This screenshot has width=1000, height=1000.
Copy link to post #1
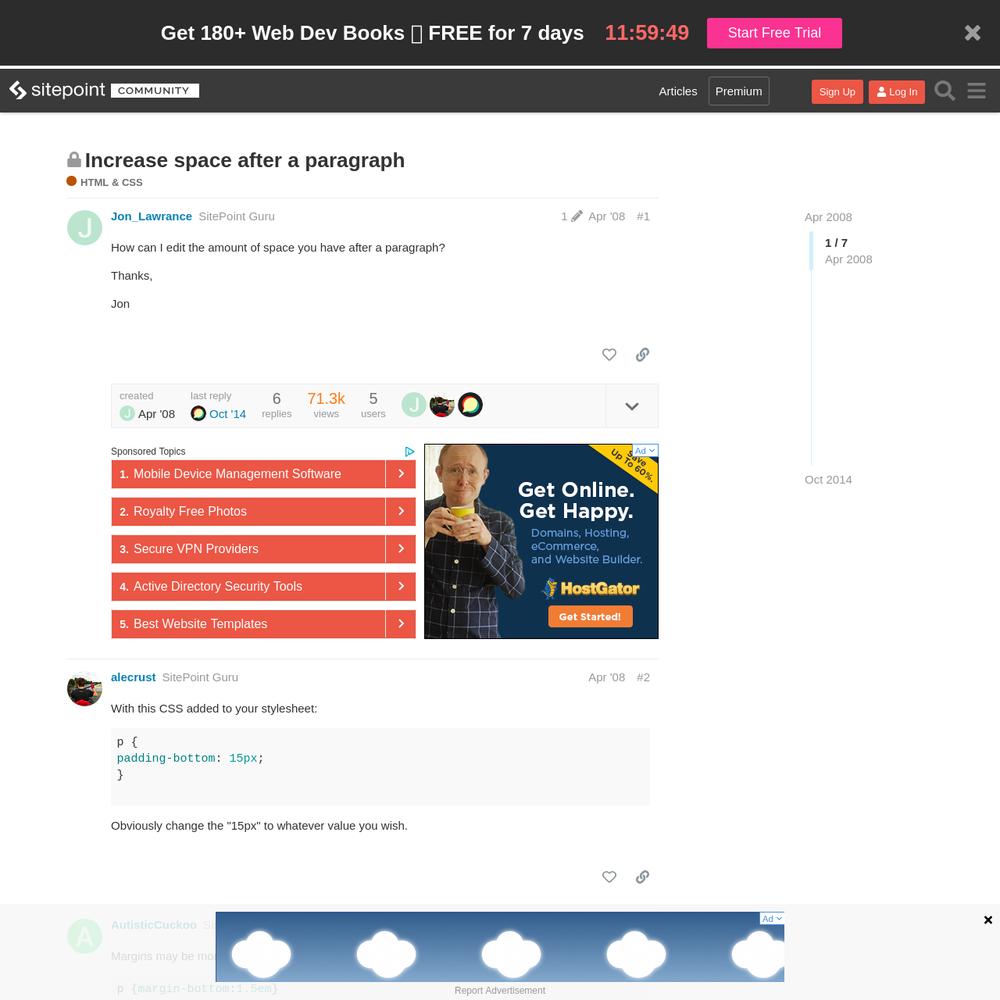click(x=642, y=354)
